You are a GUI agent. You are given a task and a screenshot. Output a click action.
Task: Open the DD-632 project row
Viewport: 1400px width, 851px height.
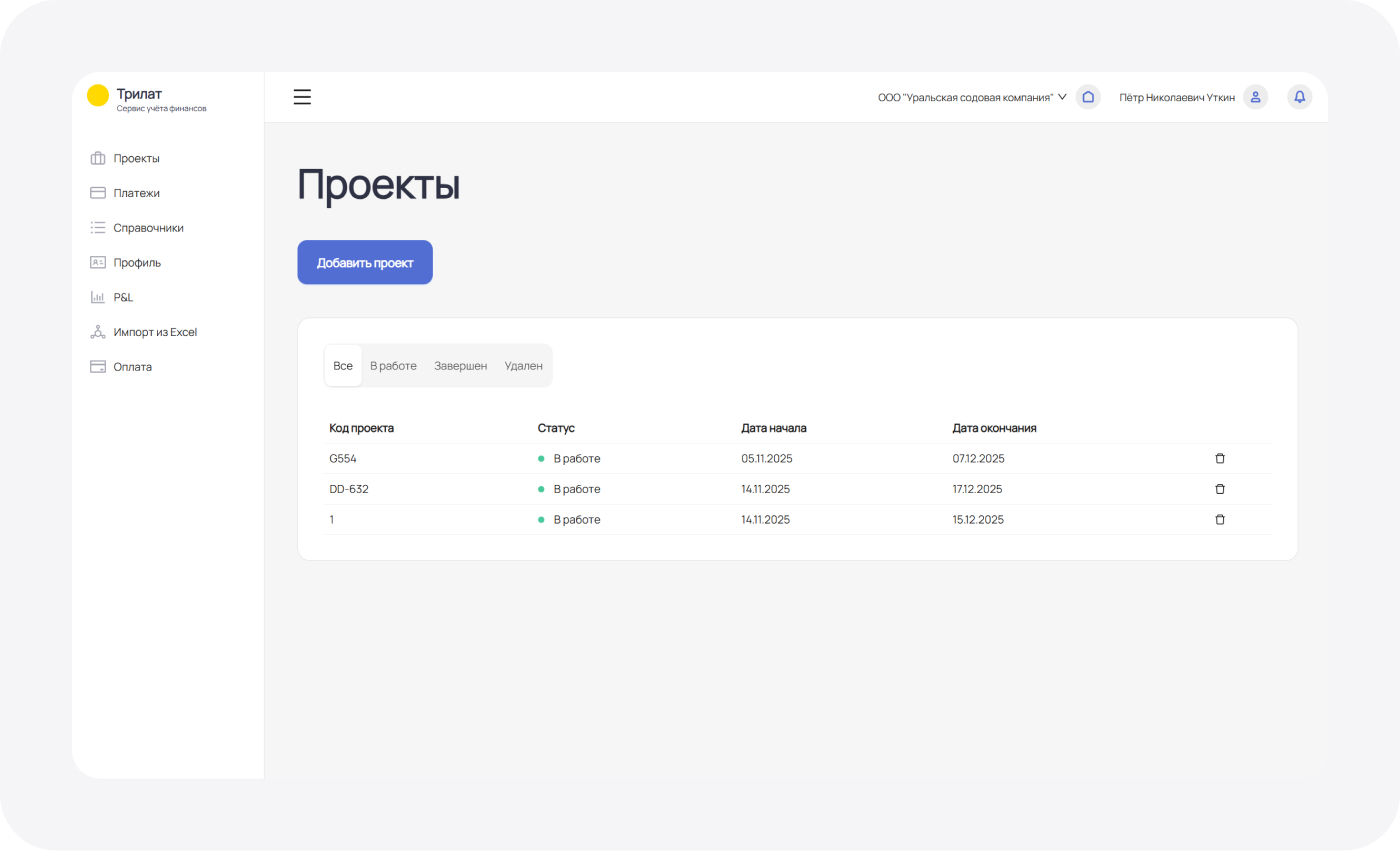pos(356,489)
